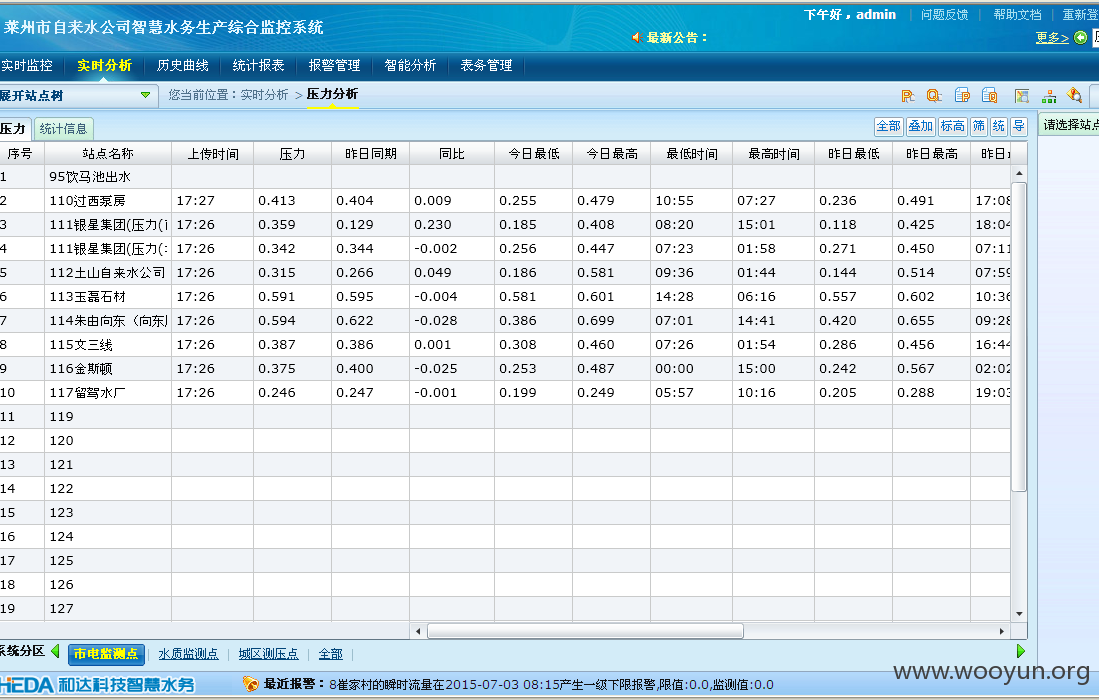Screen dimensions: 1099x700
Task: Click the 全部 button above the table
Action: pos(888,126)
